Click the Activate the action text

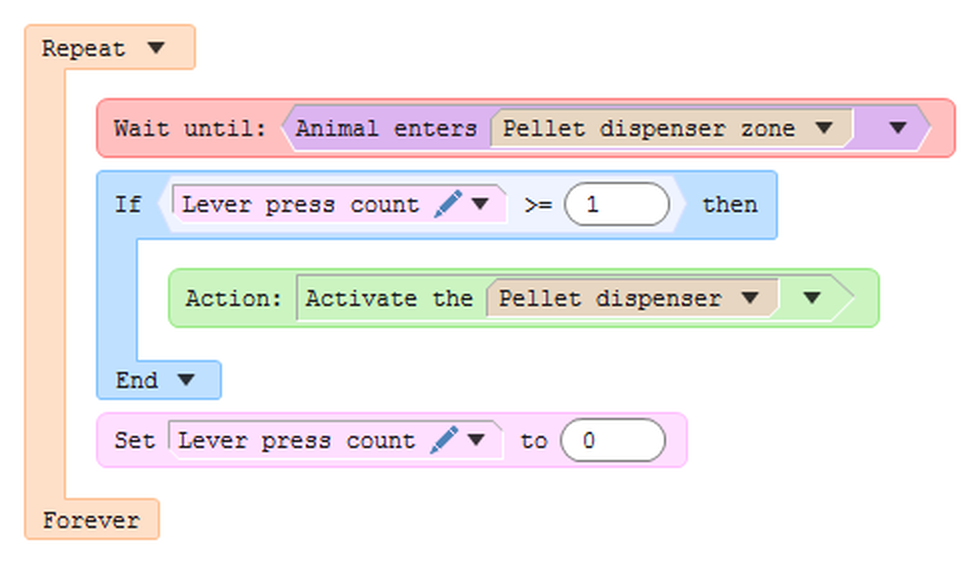coord(389,298)
